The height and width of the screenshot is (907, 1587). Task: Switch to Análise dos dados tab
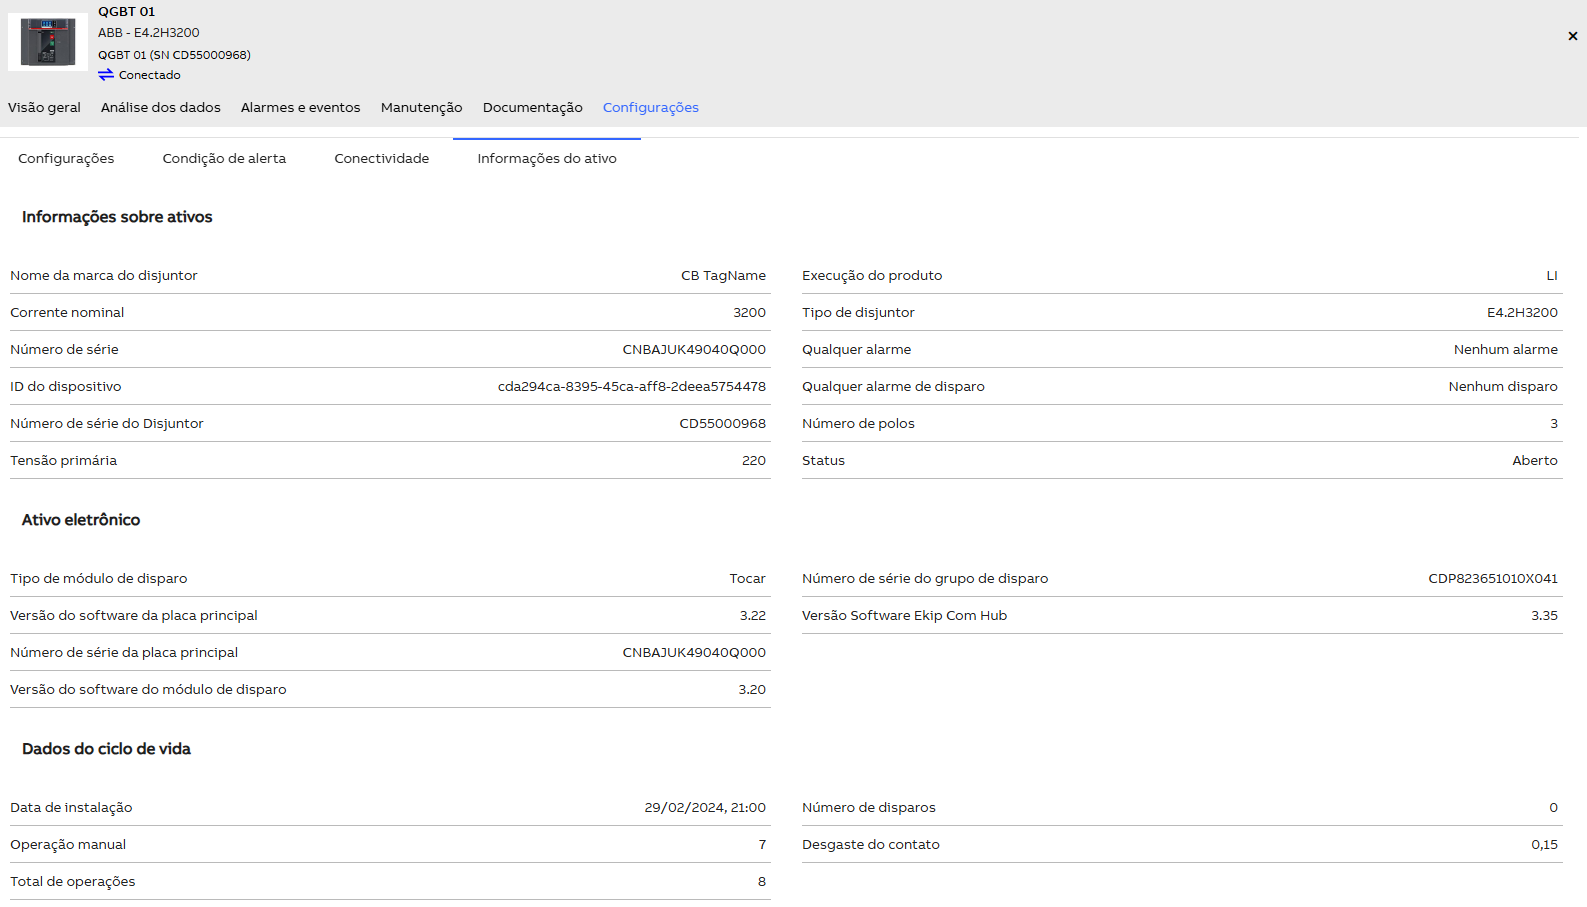(x=160, y=107)
